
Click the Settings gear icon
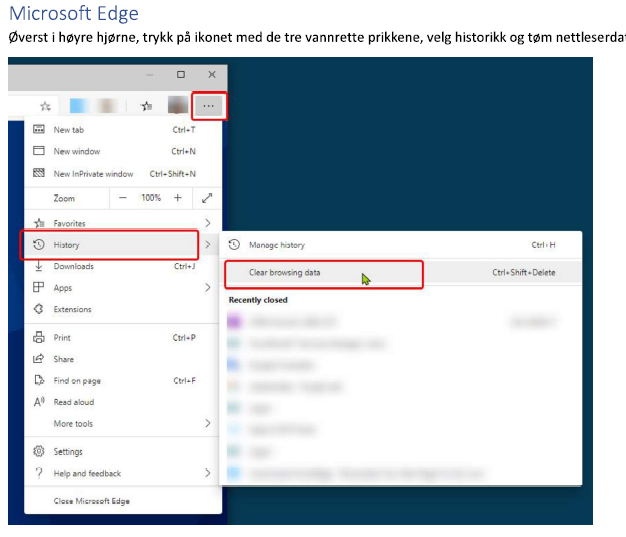39,451
